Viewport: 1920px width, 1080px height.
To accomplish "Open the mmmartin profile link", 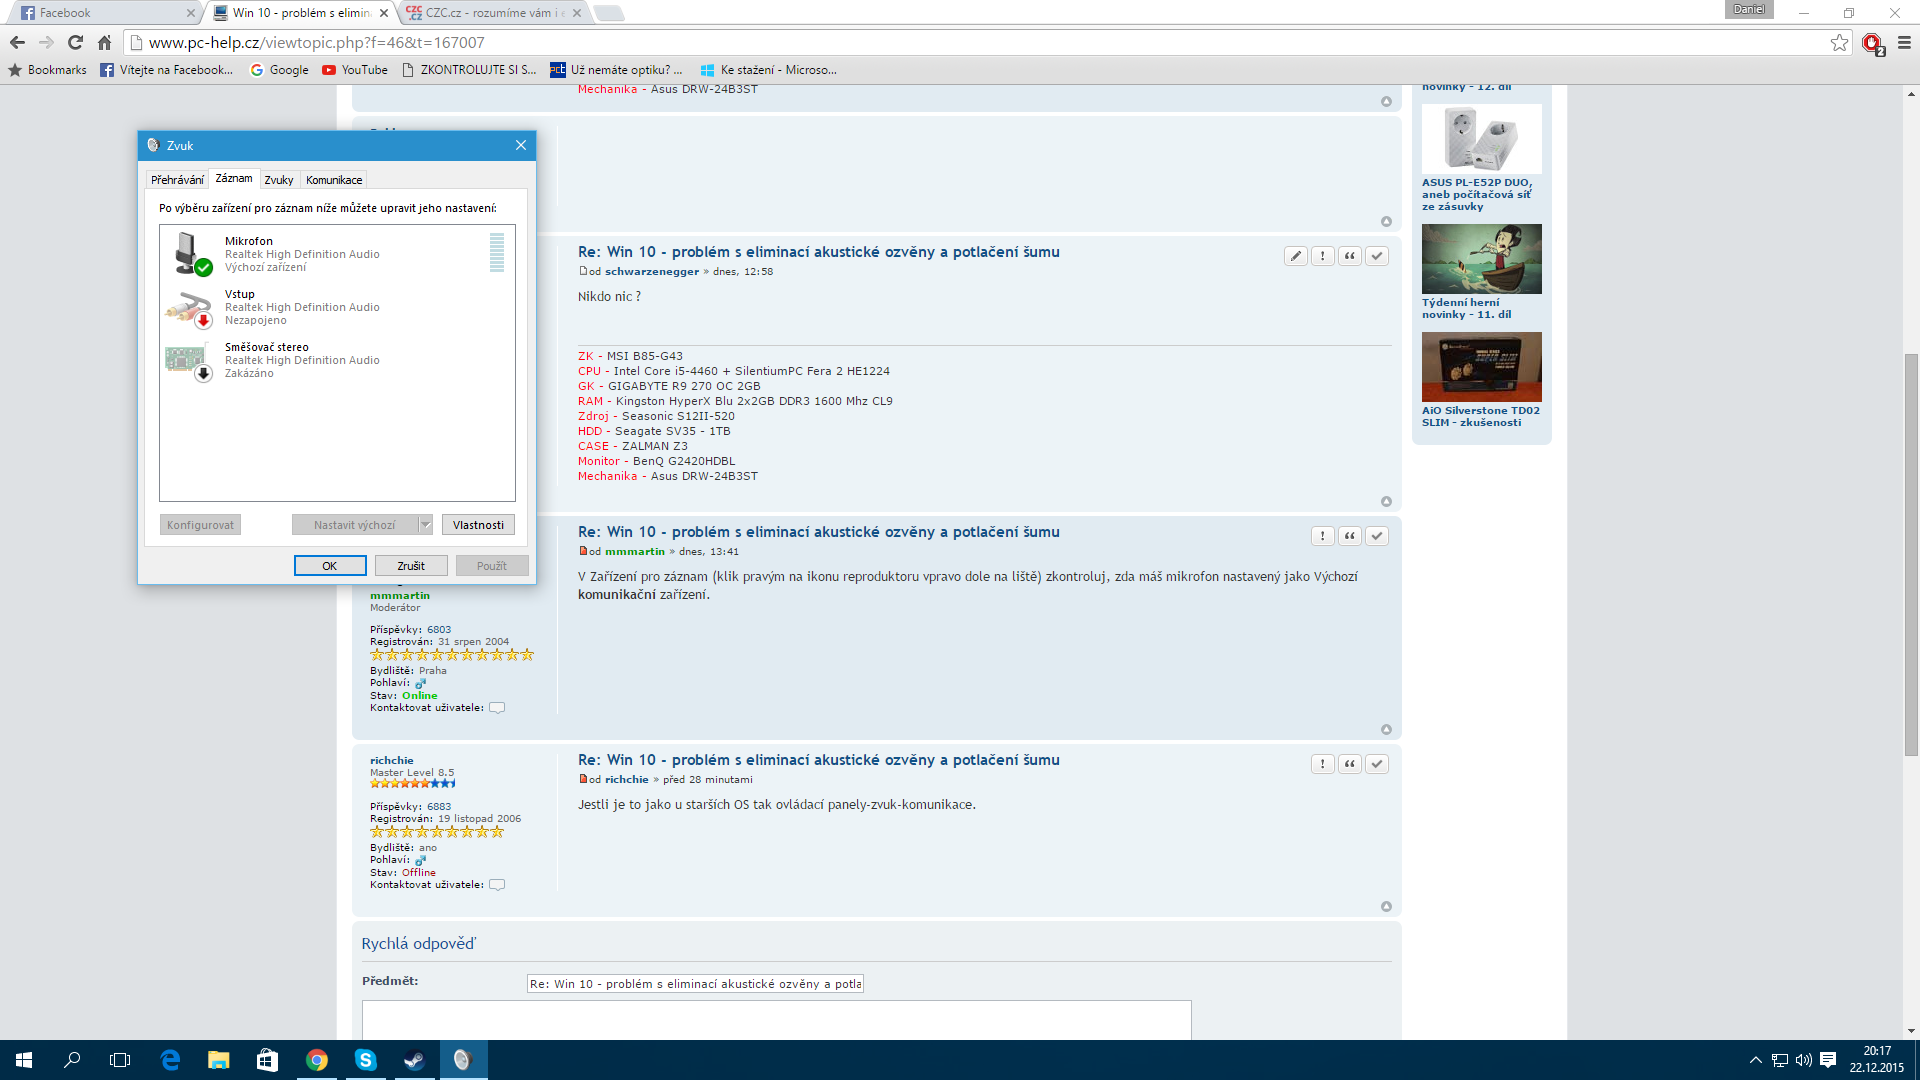I will (399, 596).
